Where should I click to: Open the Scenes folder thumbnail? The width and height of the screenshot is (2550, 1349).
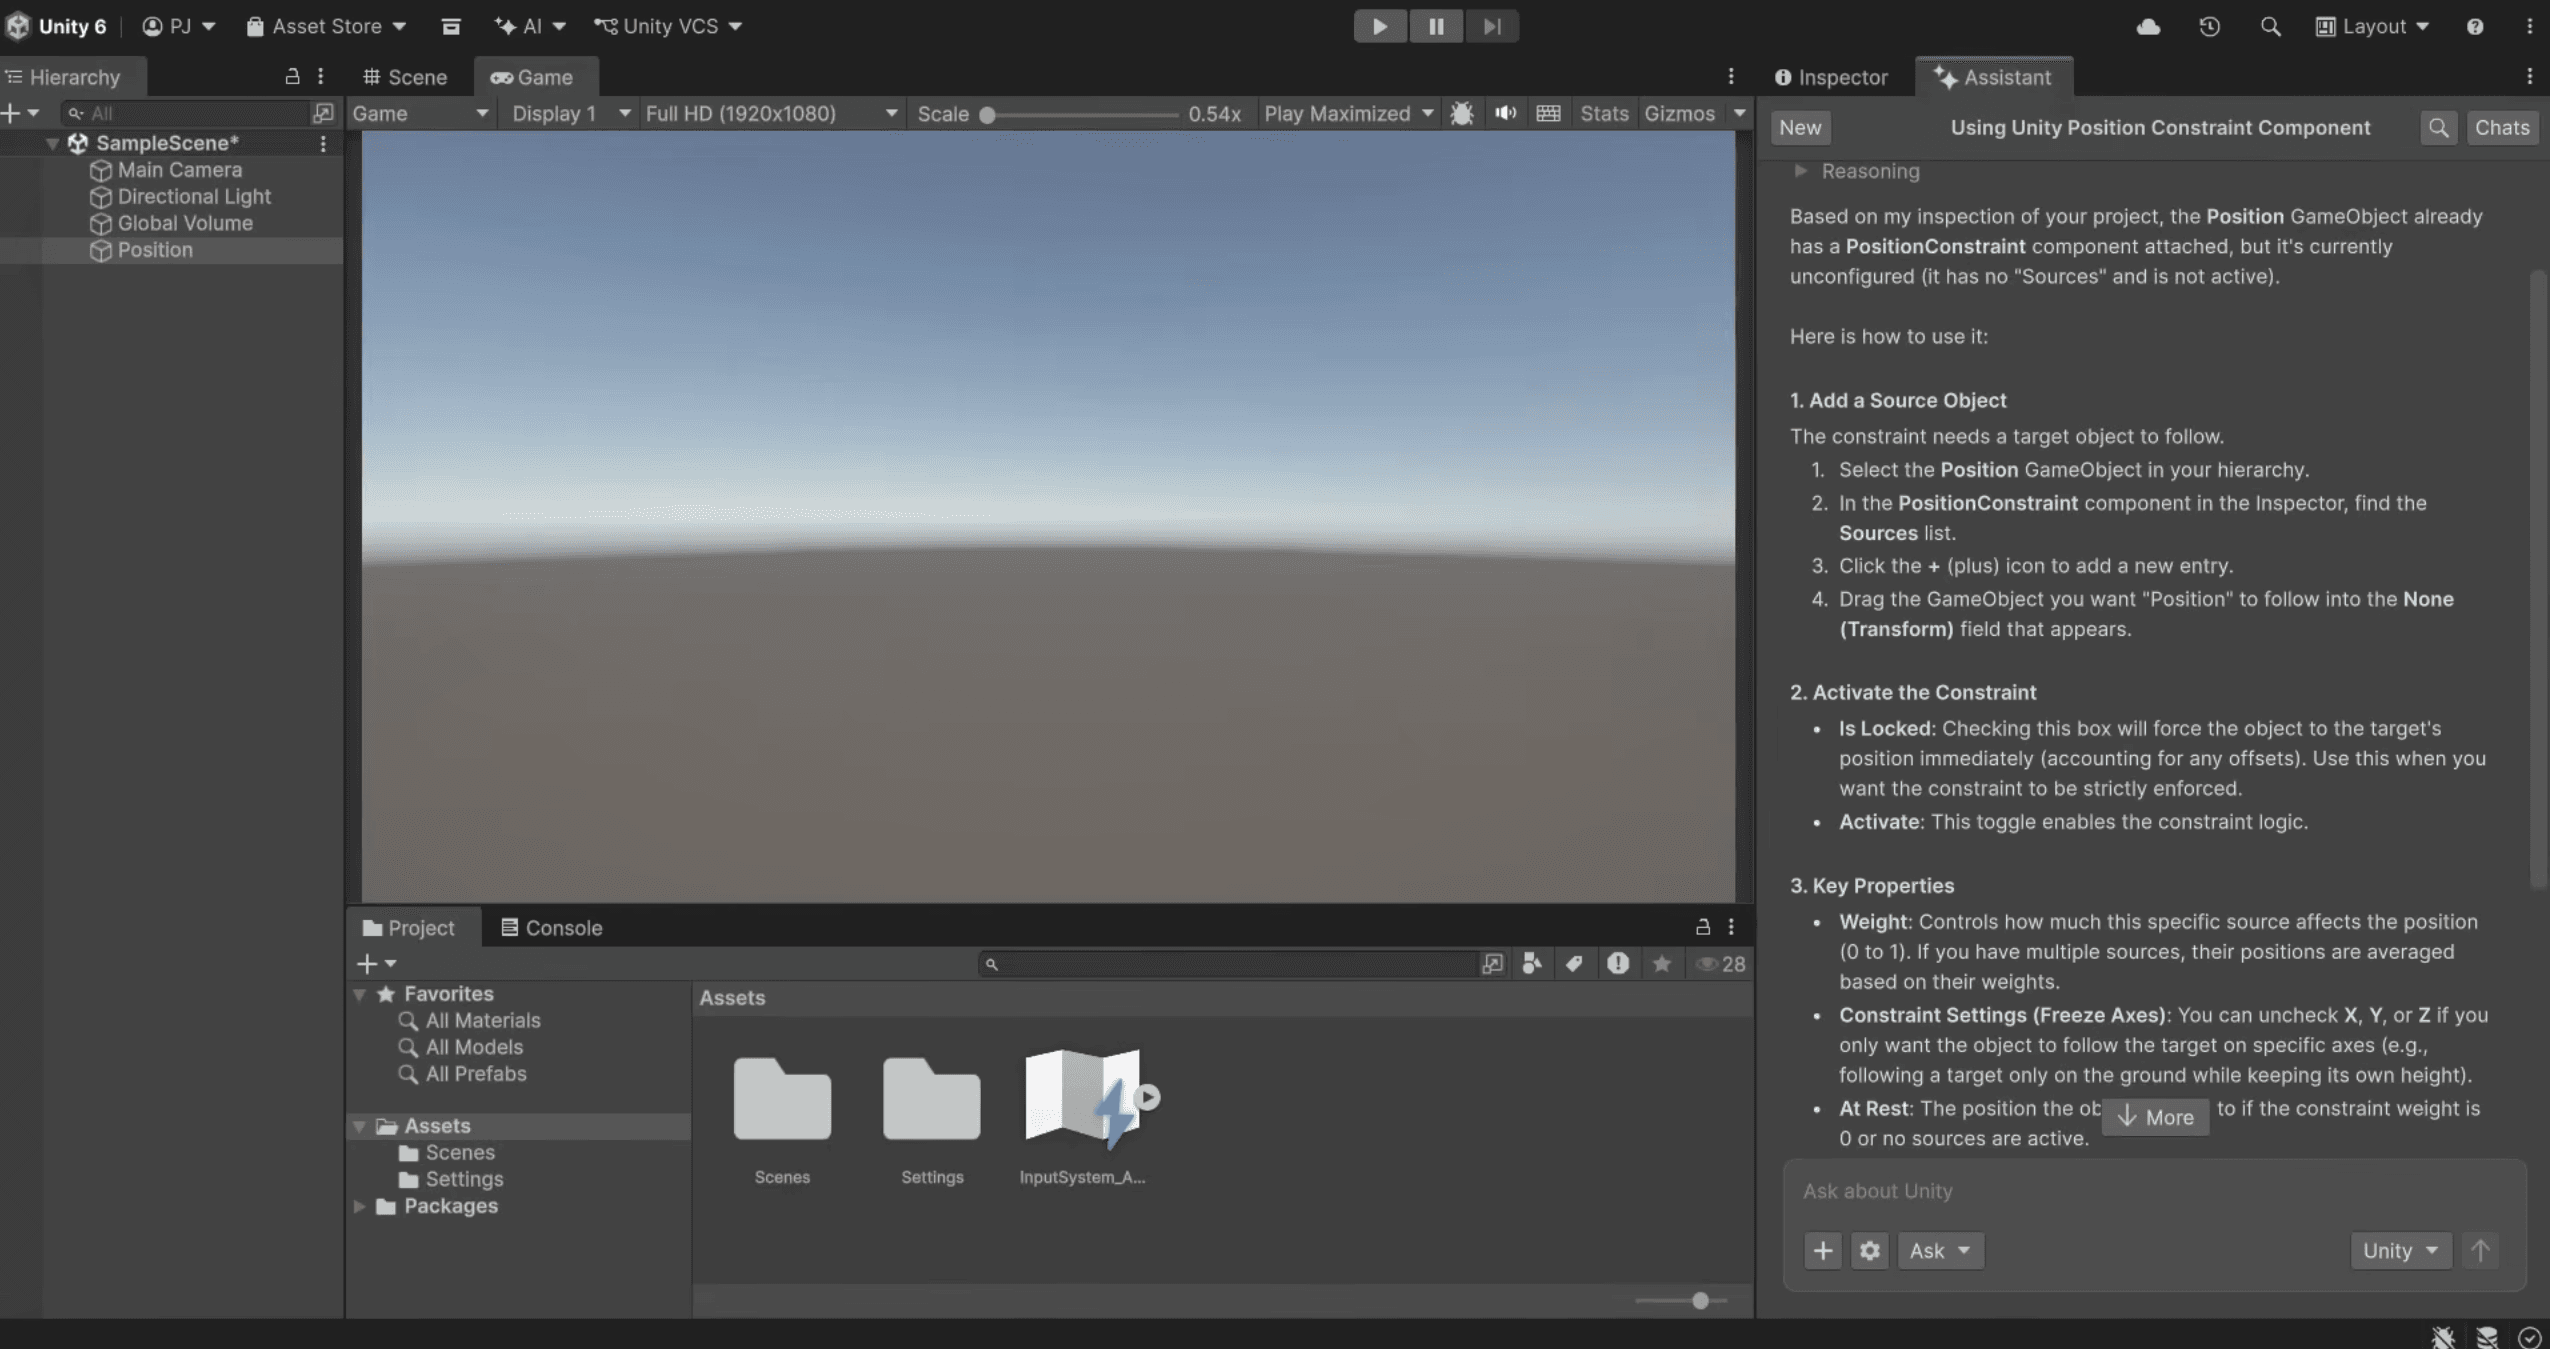[x=782, y=1099]
